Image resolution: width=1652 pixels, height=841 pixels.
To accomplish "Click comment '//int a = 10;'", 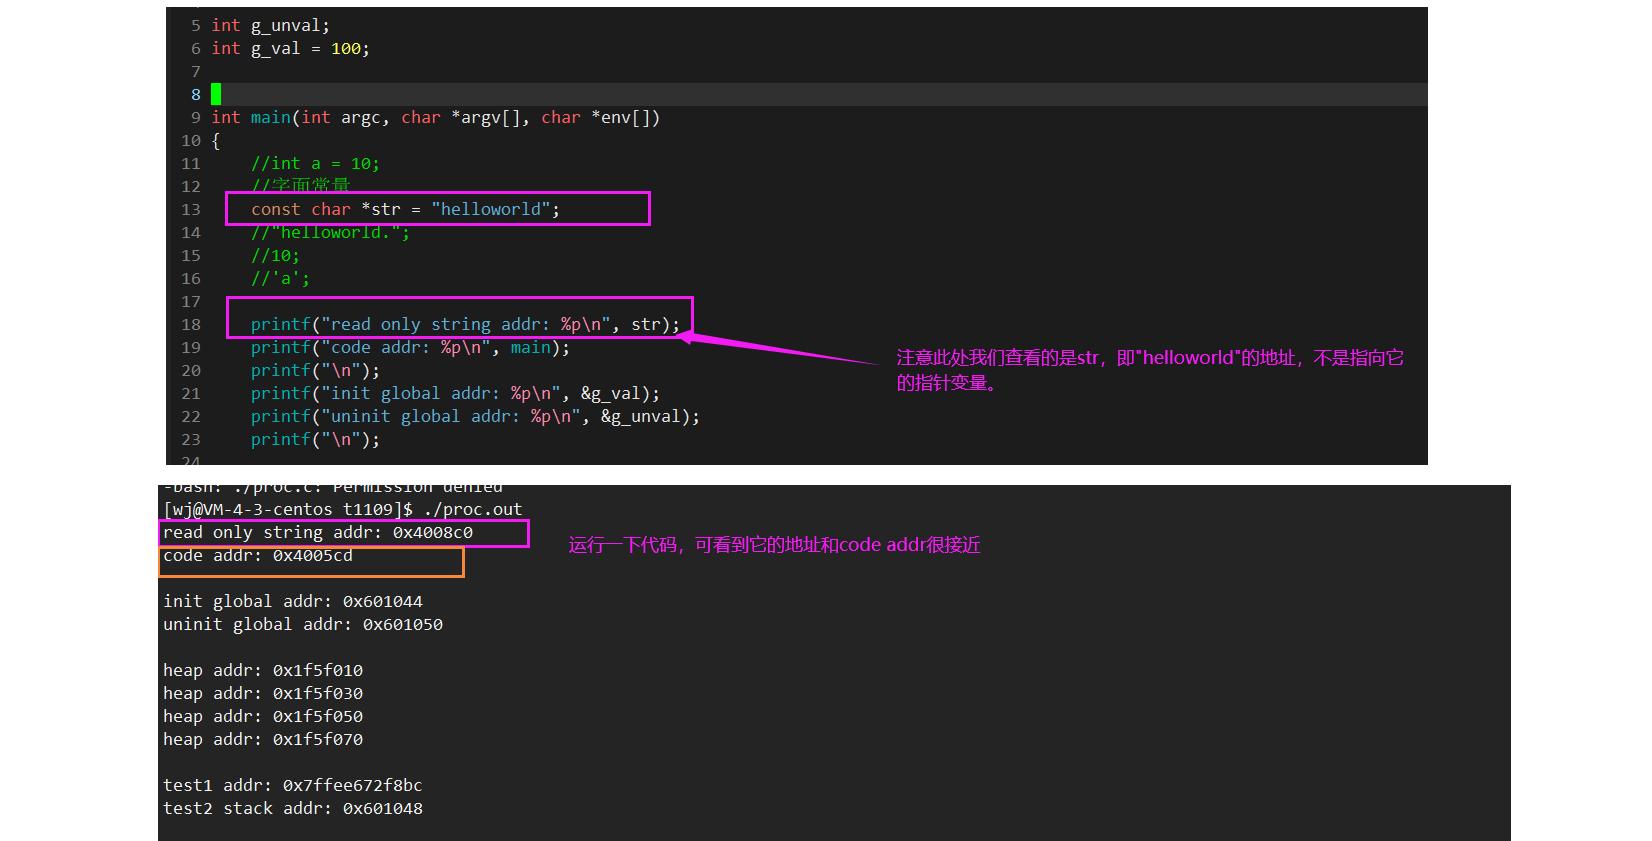I will point(315,164).
